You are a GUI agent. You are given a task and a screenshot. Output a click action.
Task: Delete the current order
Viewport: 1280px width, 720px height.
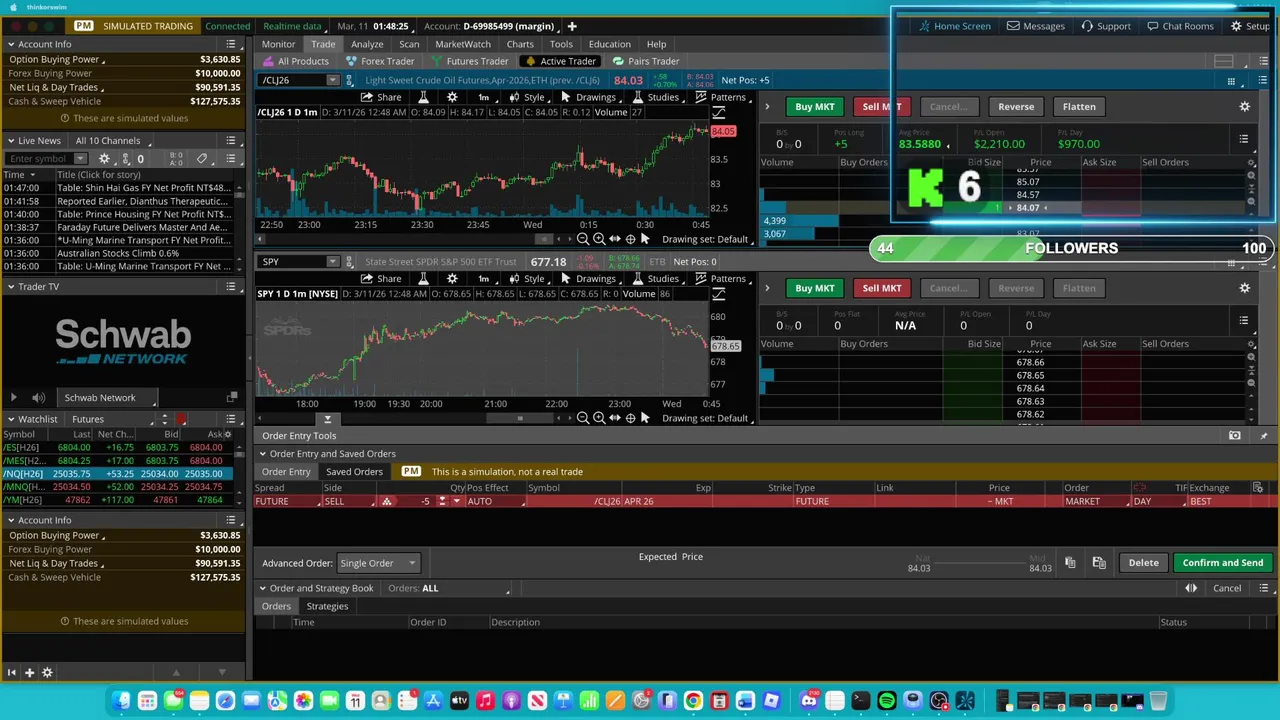[x=1144, y=563]
